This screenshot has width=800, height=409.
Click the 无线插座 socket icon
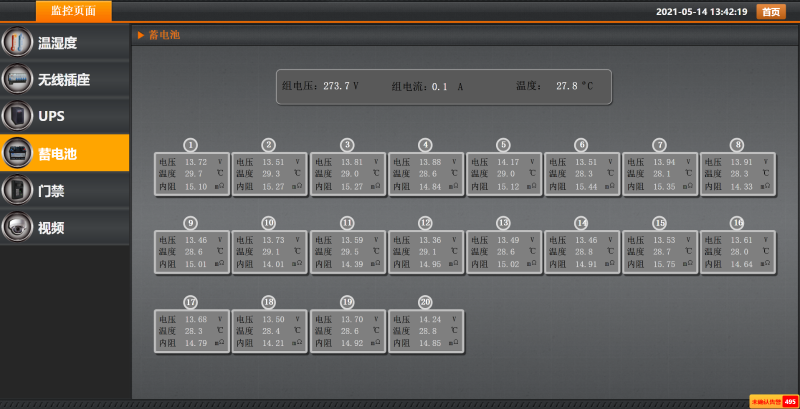point(16,79)
